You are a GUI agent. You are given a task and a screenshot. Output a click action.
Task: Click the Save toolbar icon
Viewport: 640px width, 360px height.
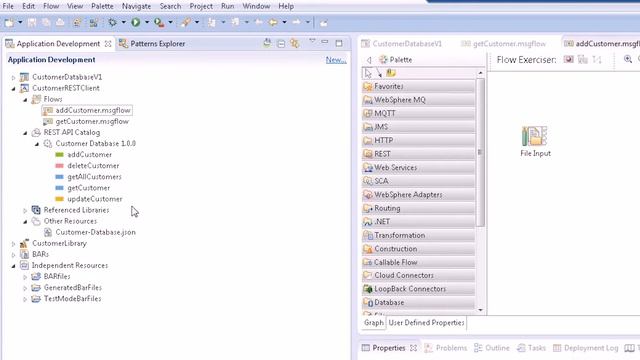32,23
